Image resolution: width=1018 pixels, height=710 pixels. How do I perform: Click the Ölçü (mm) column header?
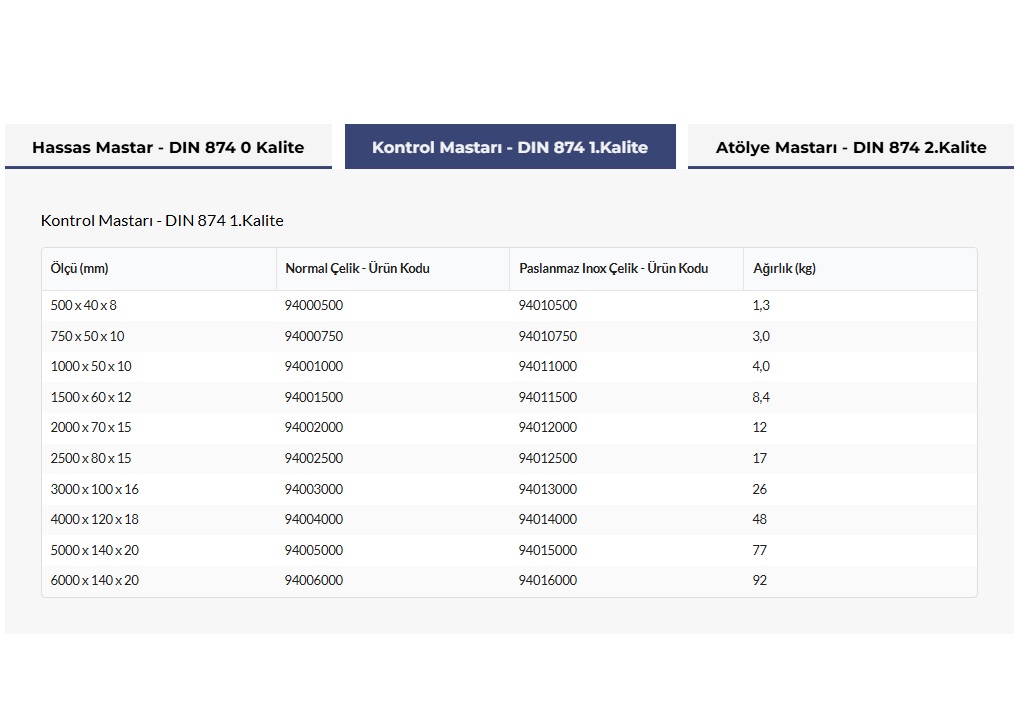point(80,269)
